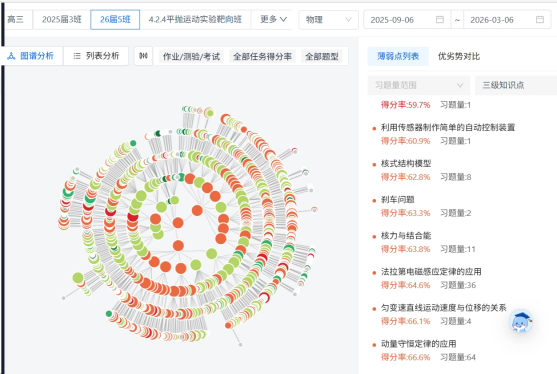
Task: Click the 全部题型 filter tag
Action: point(322,56)
